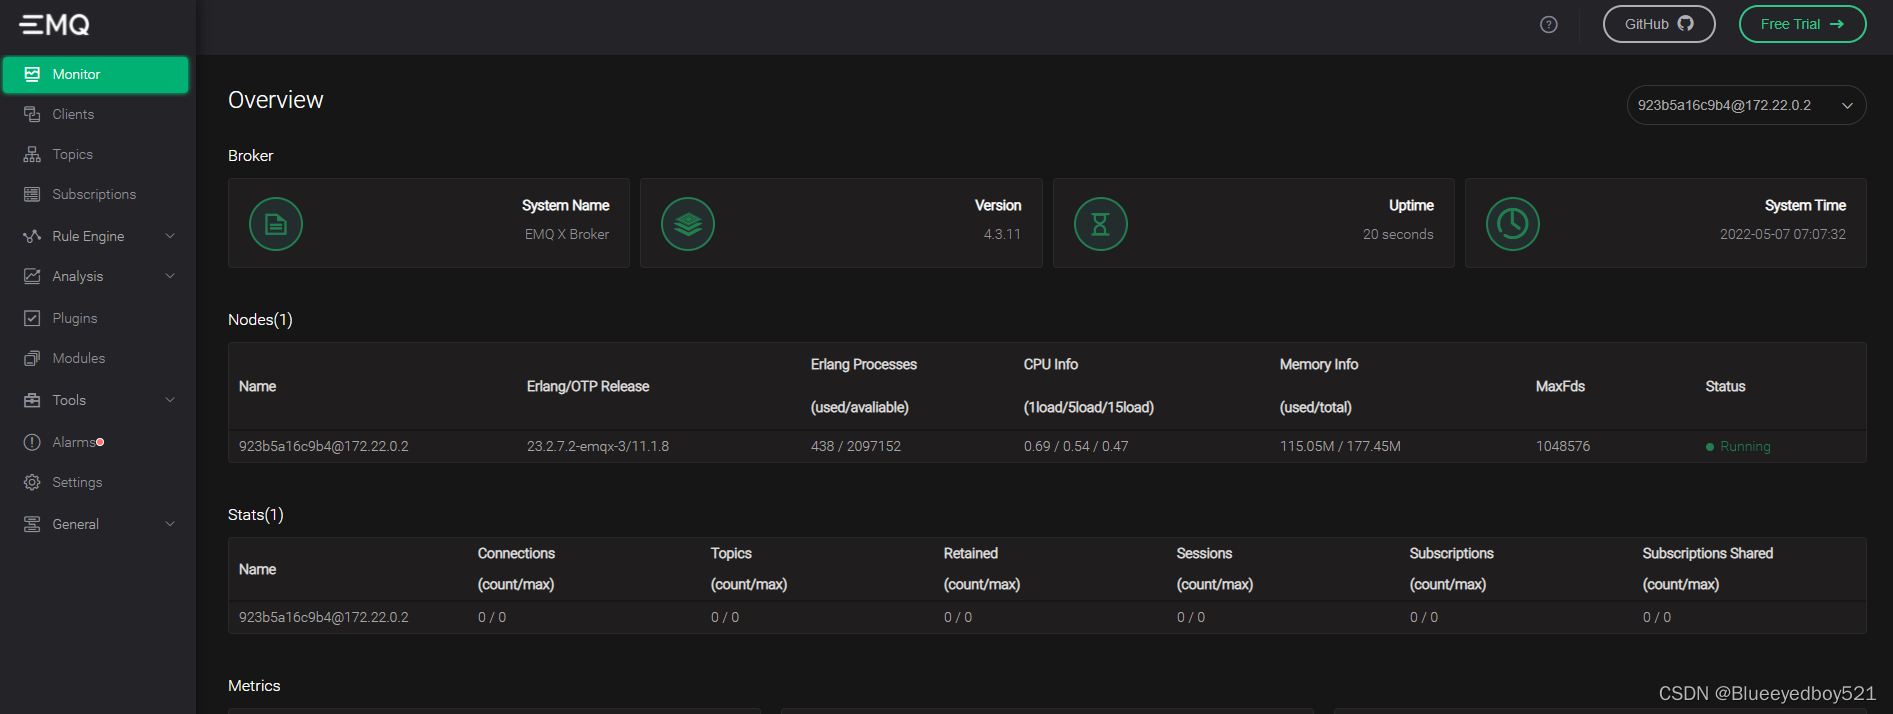Click the System Time clock icon
Image resolution: width=1893 pixels, height=714 pixels.
click(x=1513, y=224)
